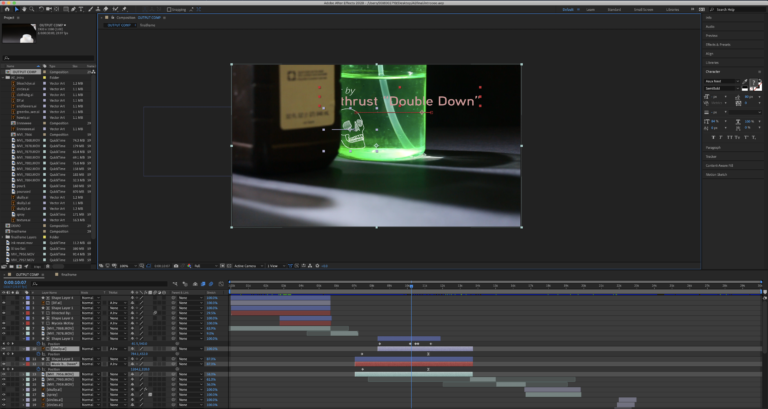
Task: Hide layer 2 [DF.ai] with its eye
Action: (4, 303)
